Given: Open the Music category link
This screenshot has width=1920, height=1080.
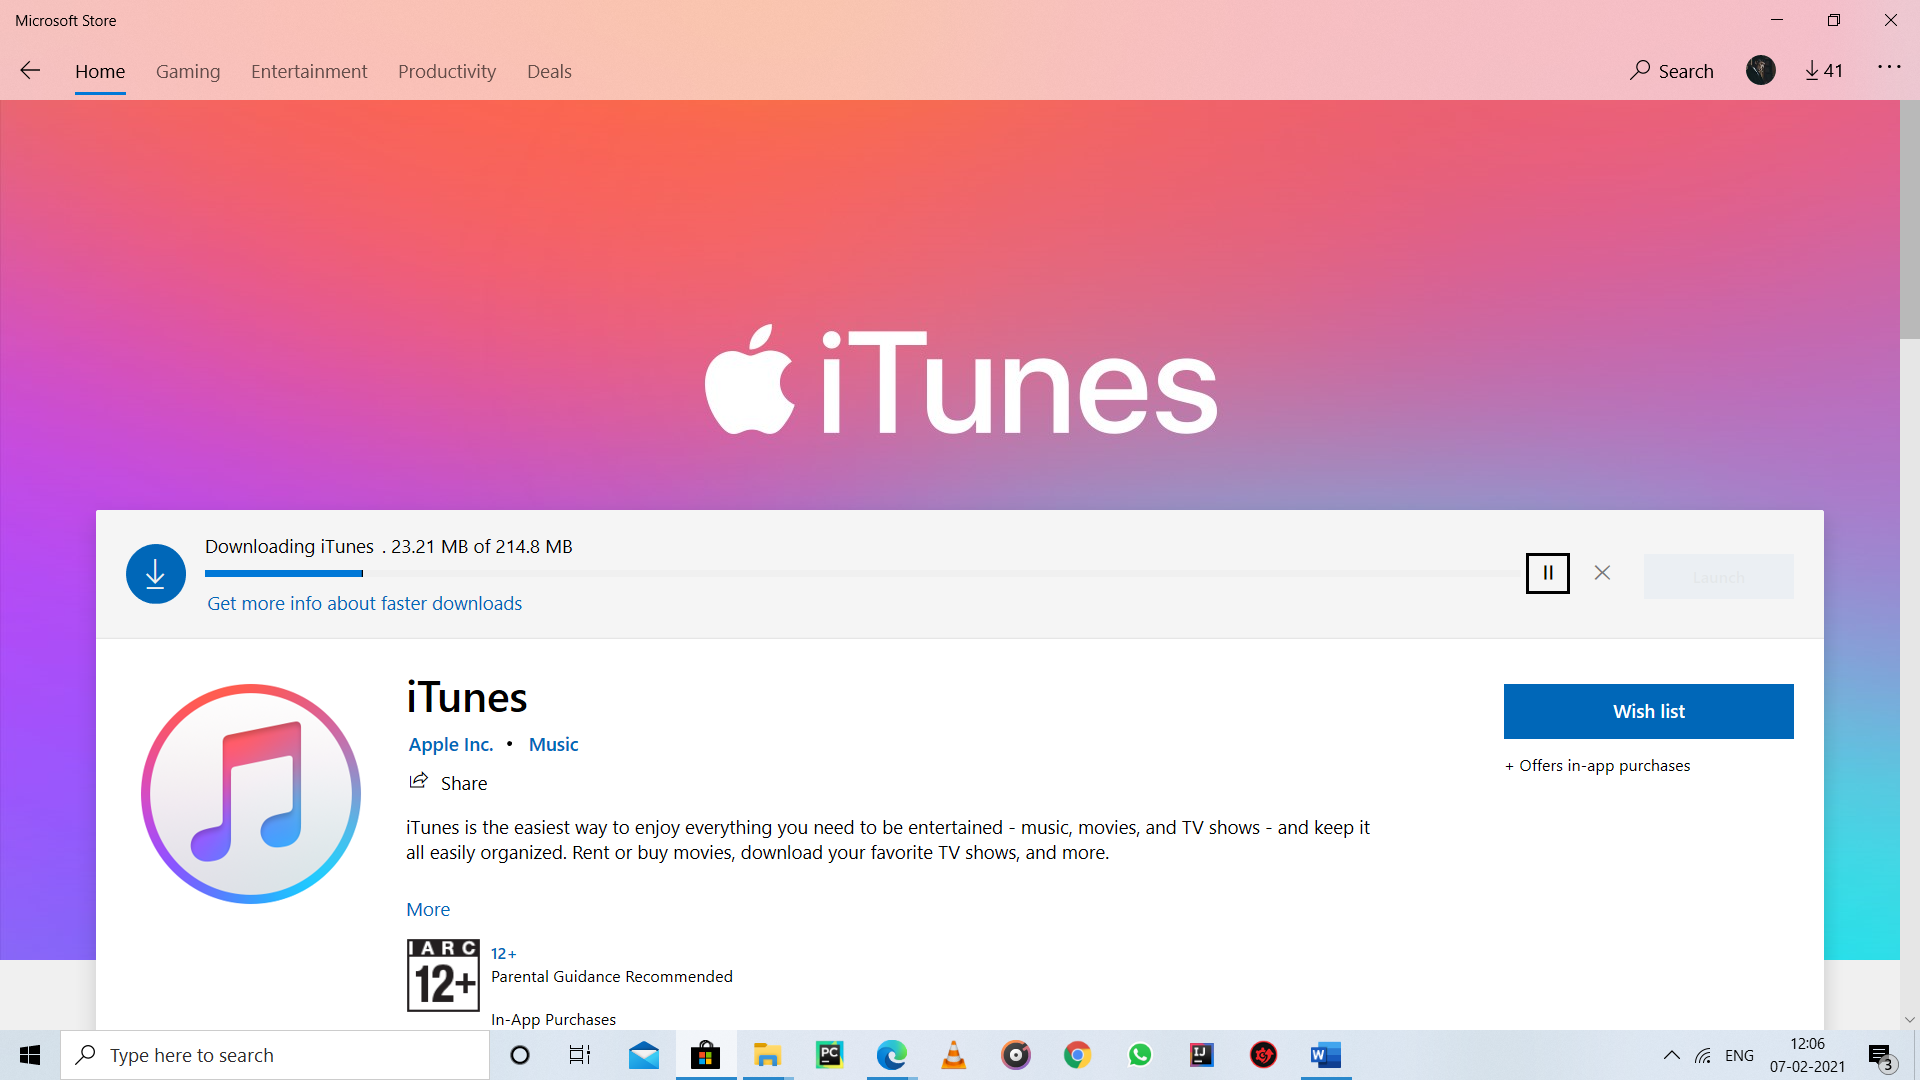Looking at the screenshot, I should point(554,744).
